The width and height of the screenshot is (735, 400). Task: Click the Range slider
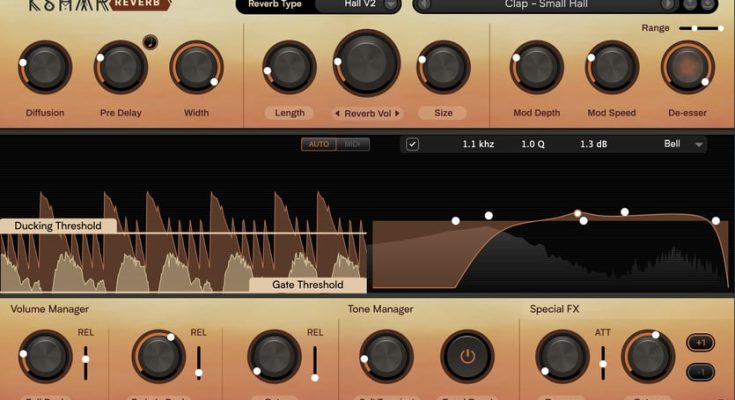(700, 28)
